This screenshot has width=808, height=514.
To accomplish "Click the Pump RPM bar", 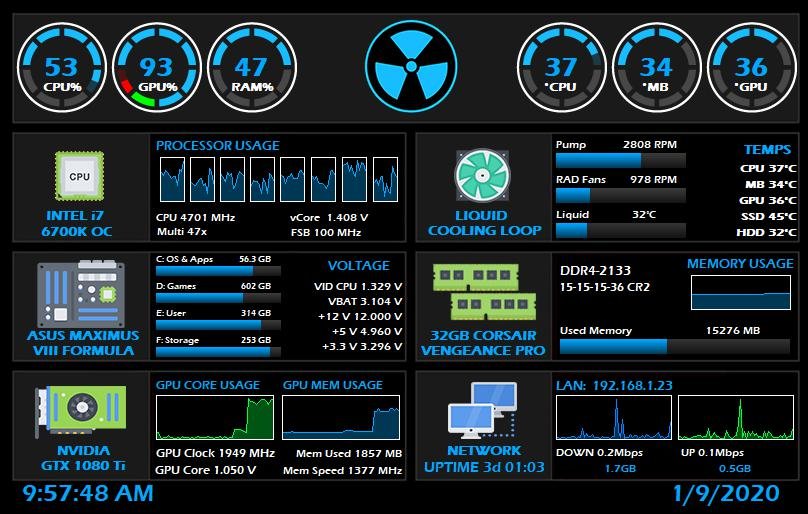I will point(620,160).
